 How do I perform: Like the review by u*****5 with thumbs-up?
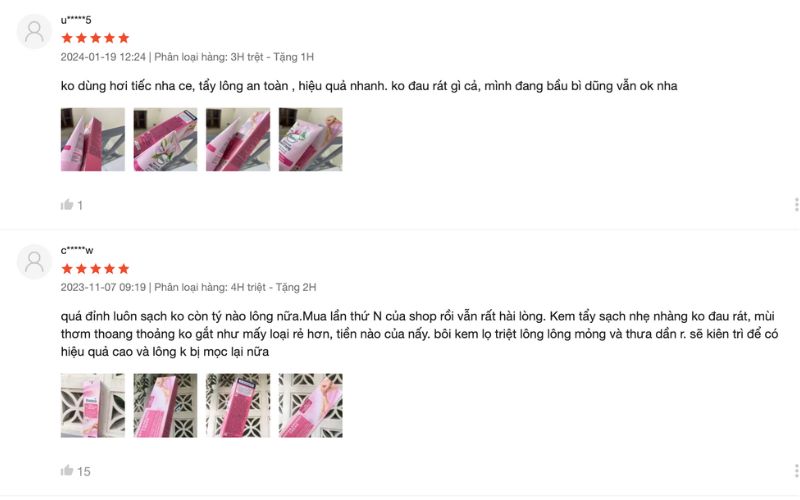[x=67, y=205]
